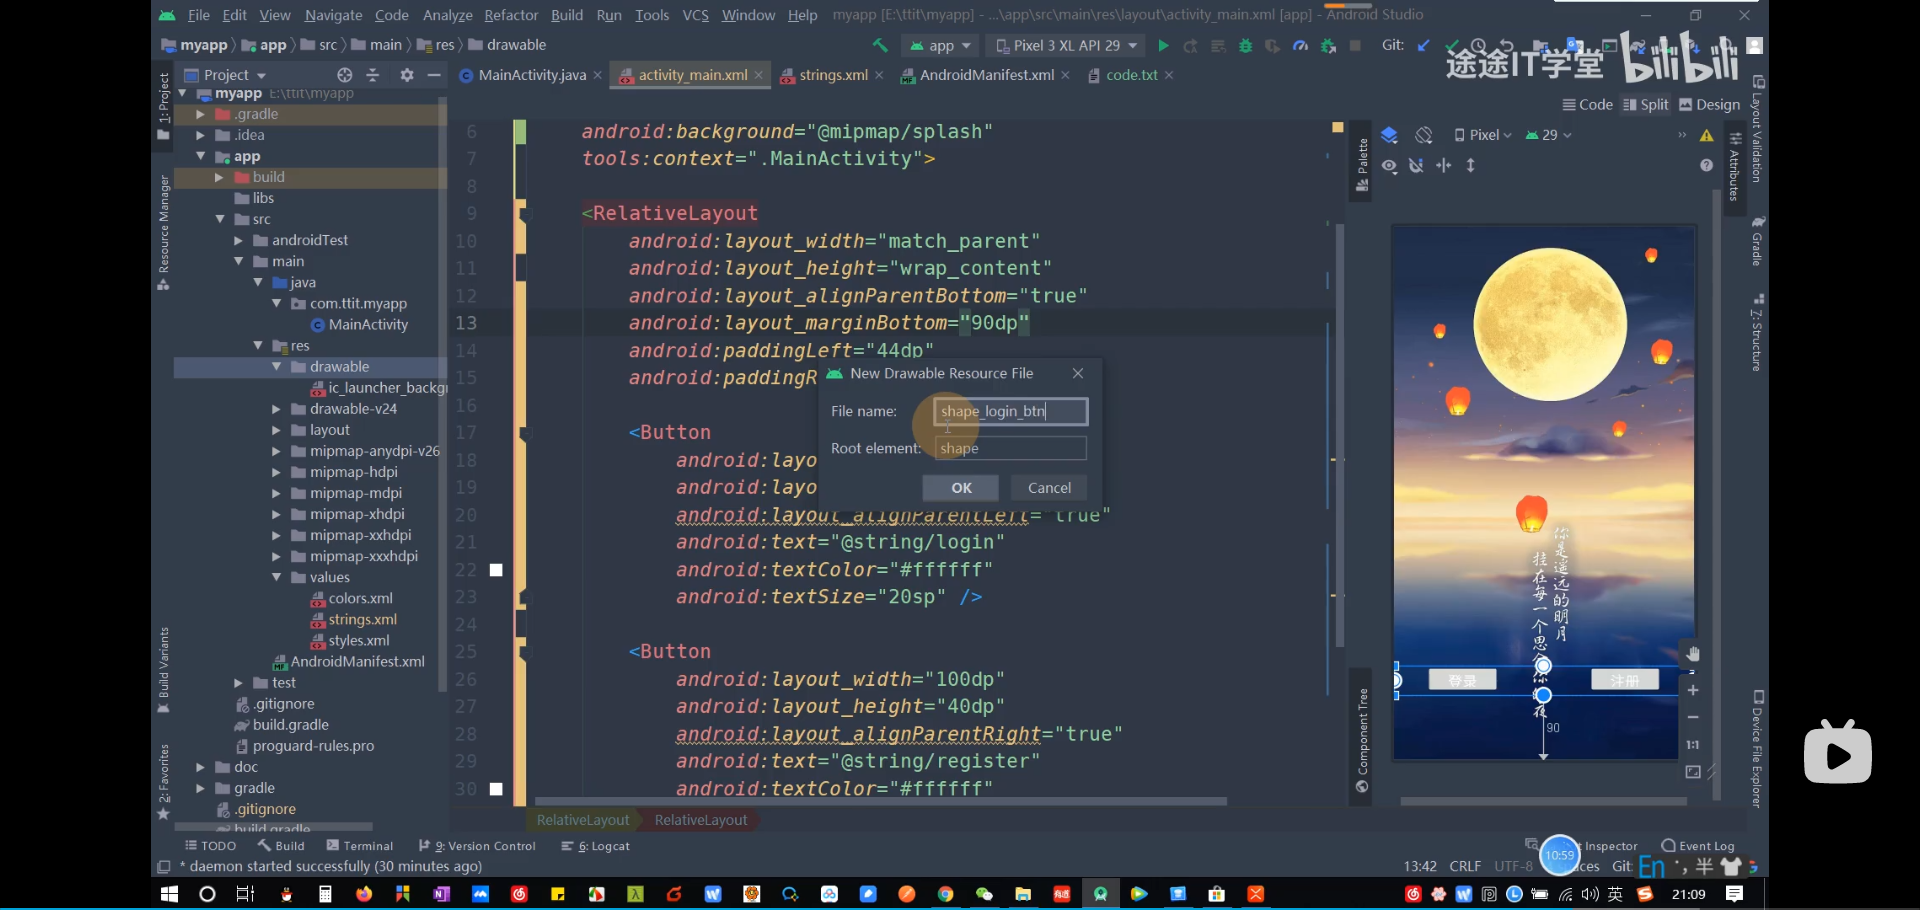Click the Project panel locate target icon
This screenshot has width=1920, height=910.
click(x=344, y=75)
